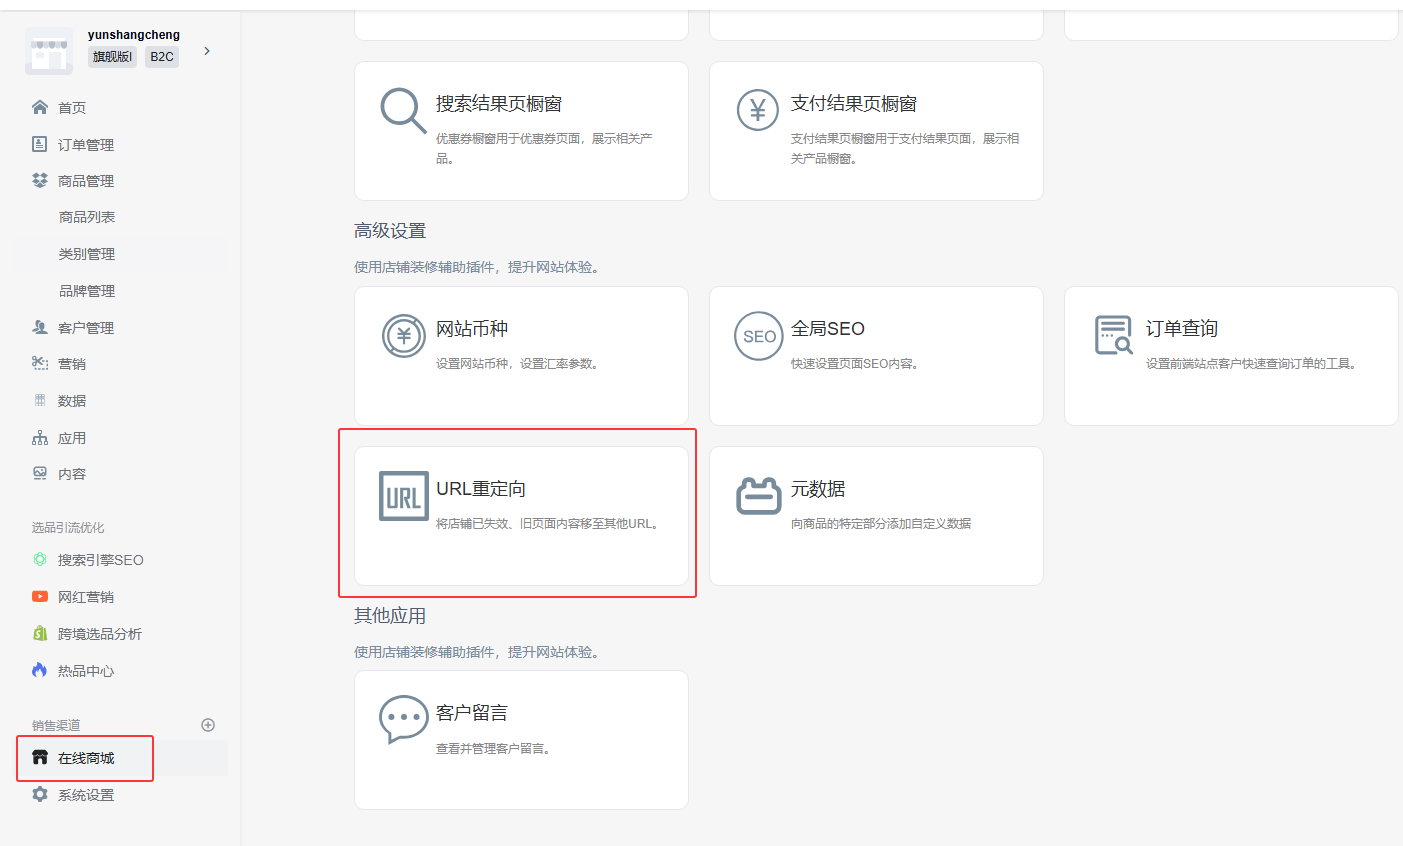
Task: Expand the yunshangcheng store switcher arrow
Action: [x=207, y=51]
